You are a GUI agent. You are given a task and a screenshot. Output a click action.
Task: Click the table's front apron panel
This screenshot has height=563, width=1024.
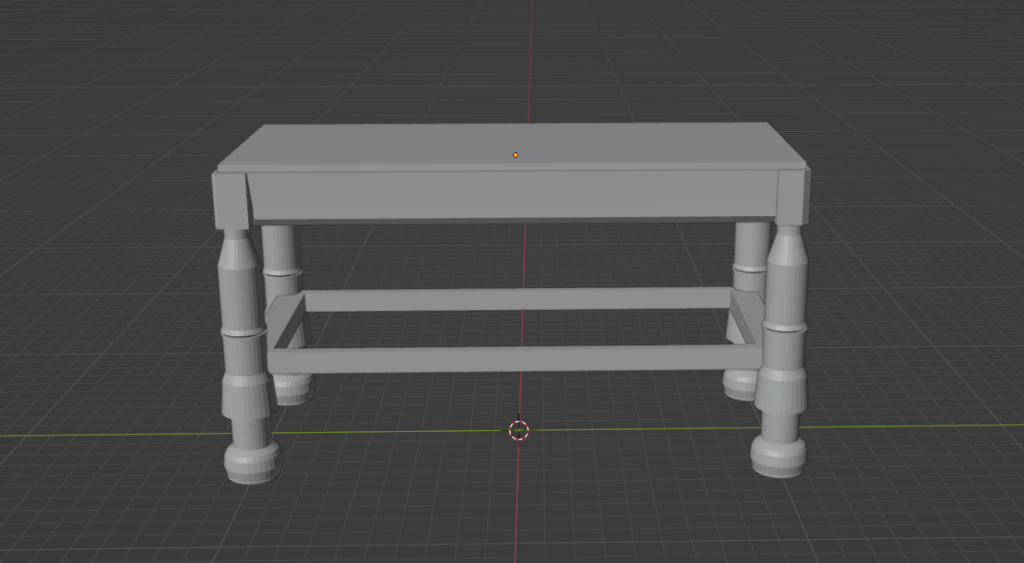coord(510,196)
